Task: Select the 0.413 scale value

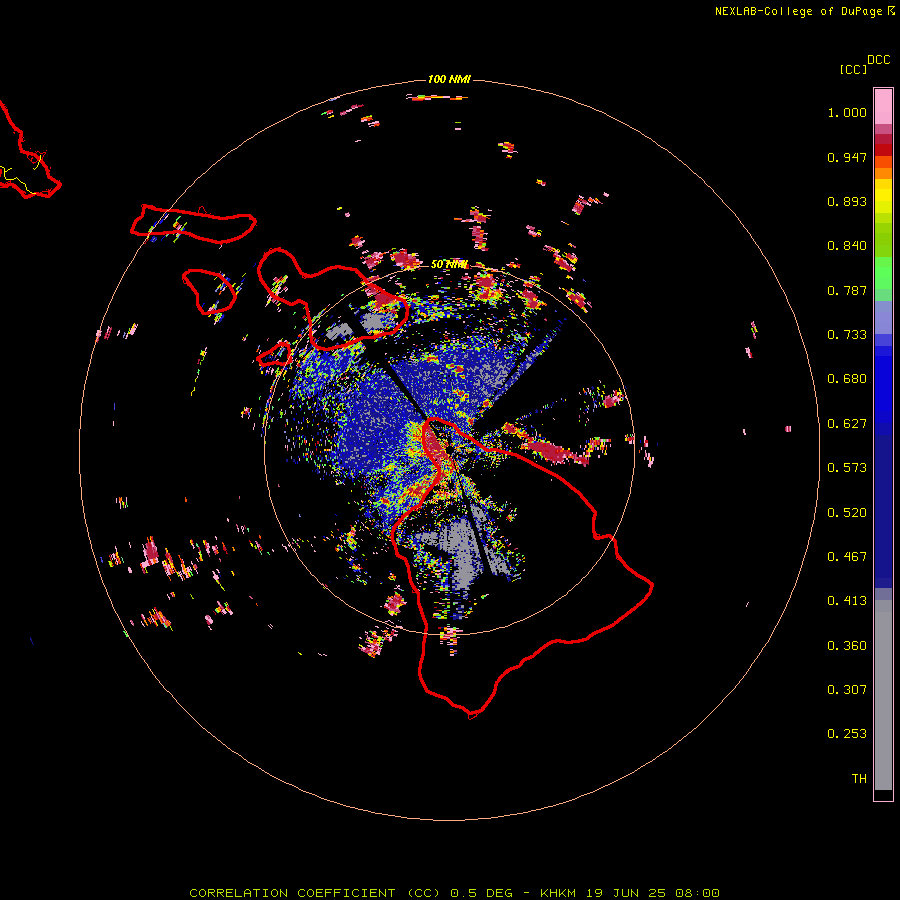Action: coord(847,601)
